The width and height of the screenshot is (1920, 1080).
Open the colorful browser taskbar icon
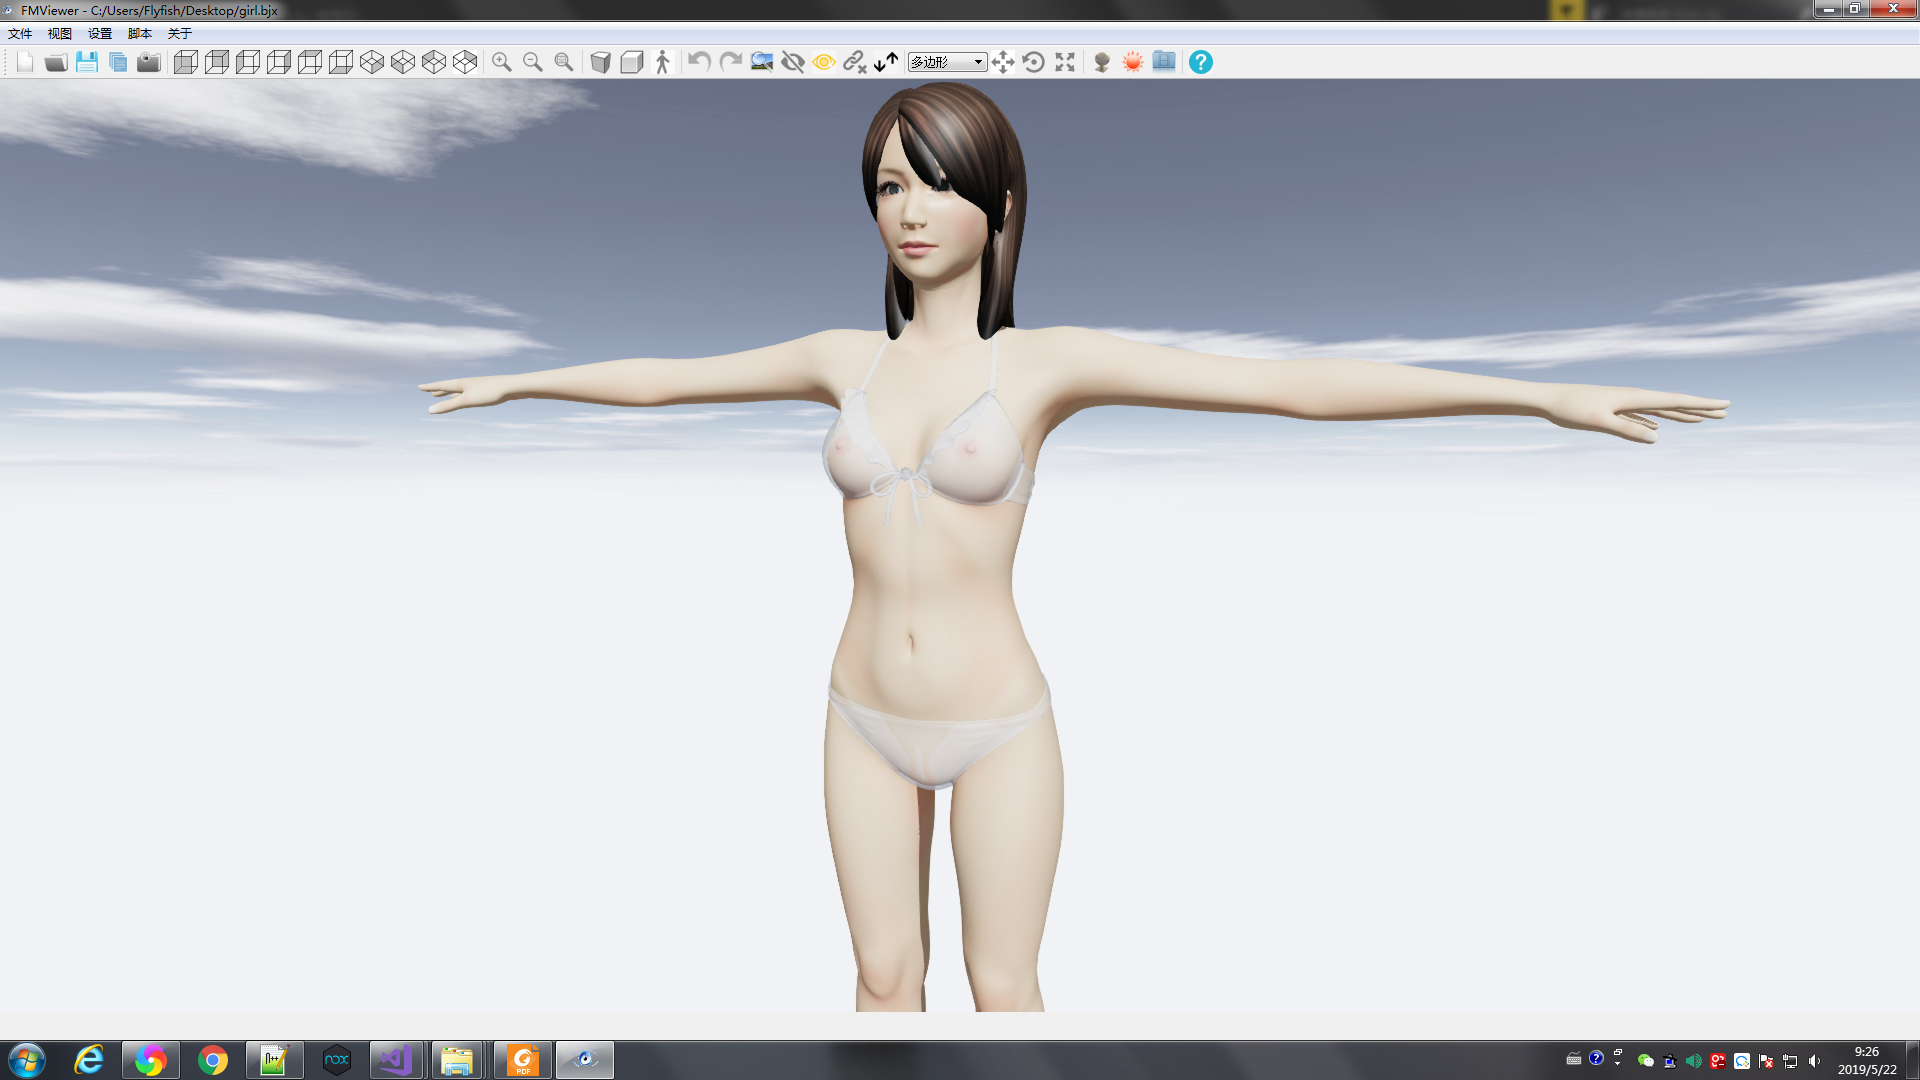point(151,1060)
